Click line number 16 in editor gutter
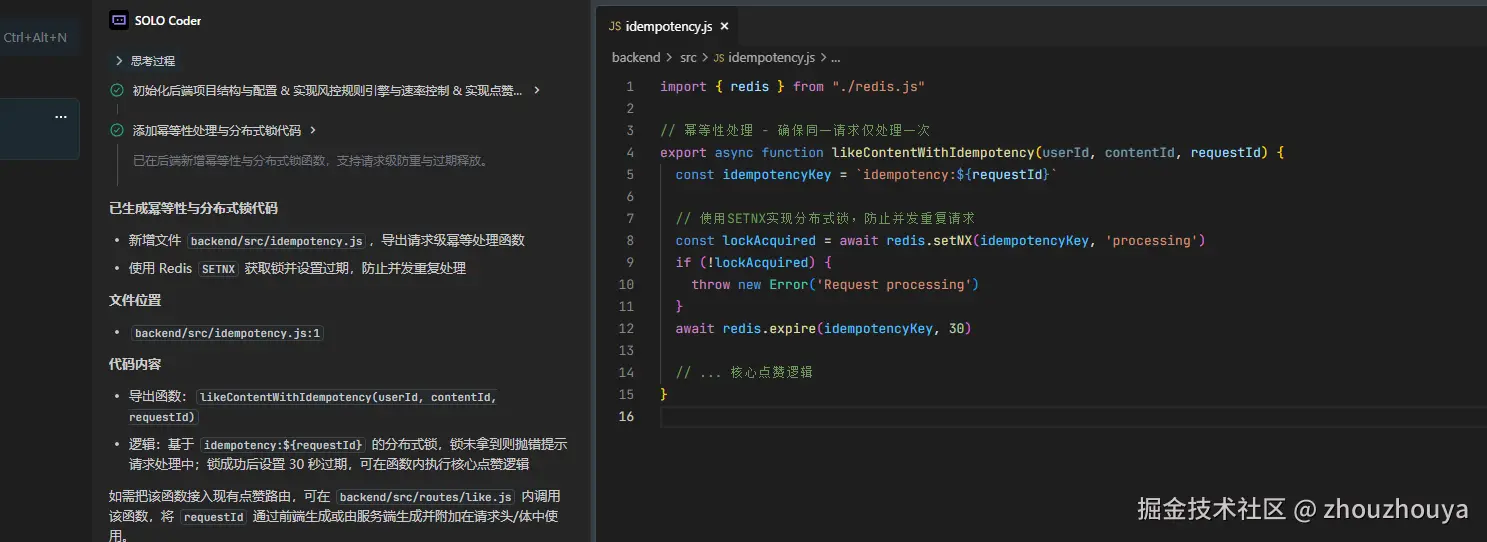Viewport: 1487px width, 542px height. click(x=627, y=416)
